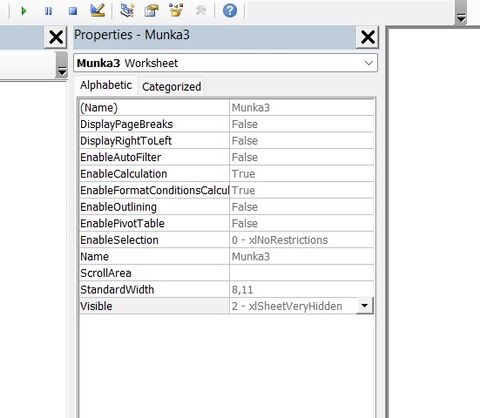Click the Reset stop square icon
Screen dimensions: 480x418
73,11
